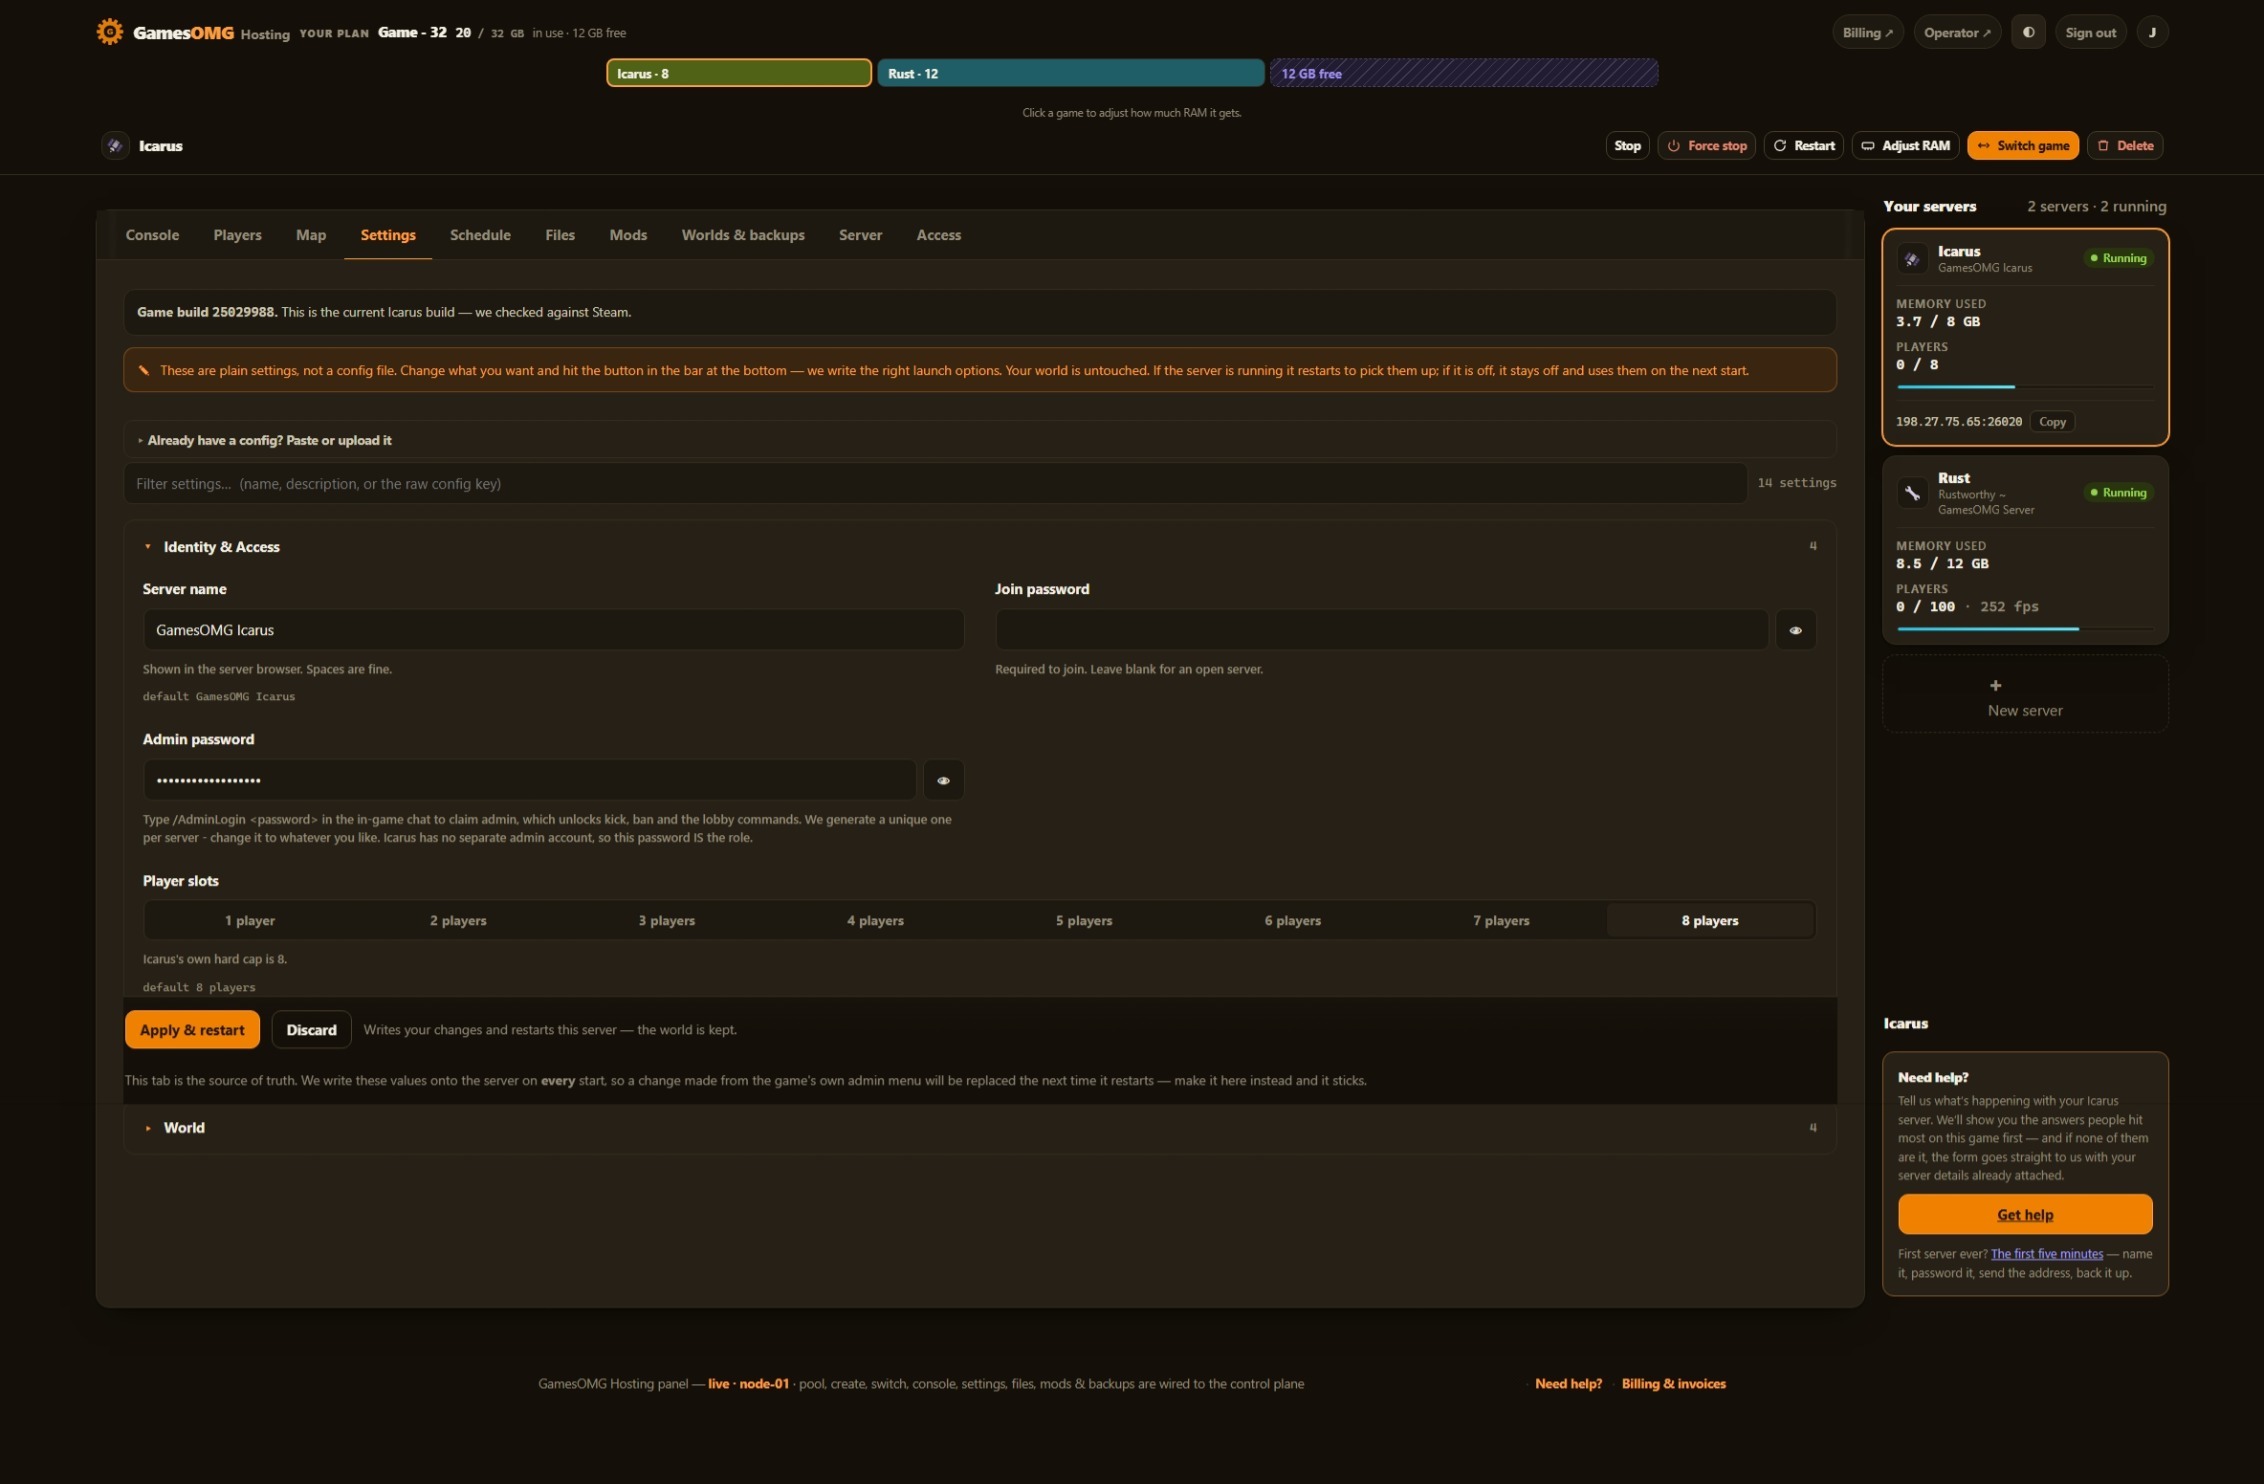Viewport: 2264px width, 1484px height.
Task: Select 6 players slot option
Action: click(1292, 920)
